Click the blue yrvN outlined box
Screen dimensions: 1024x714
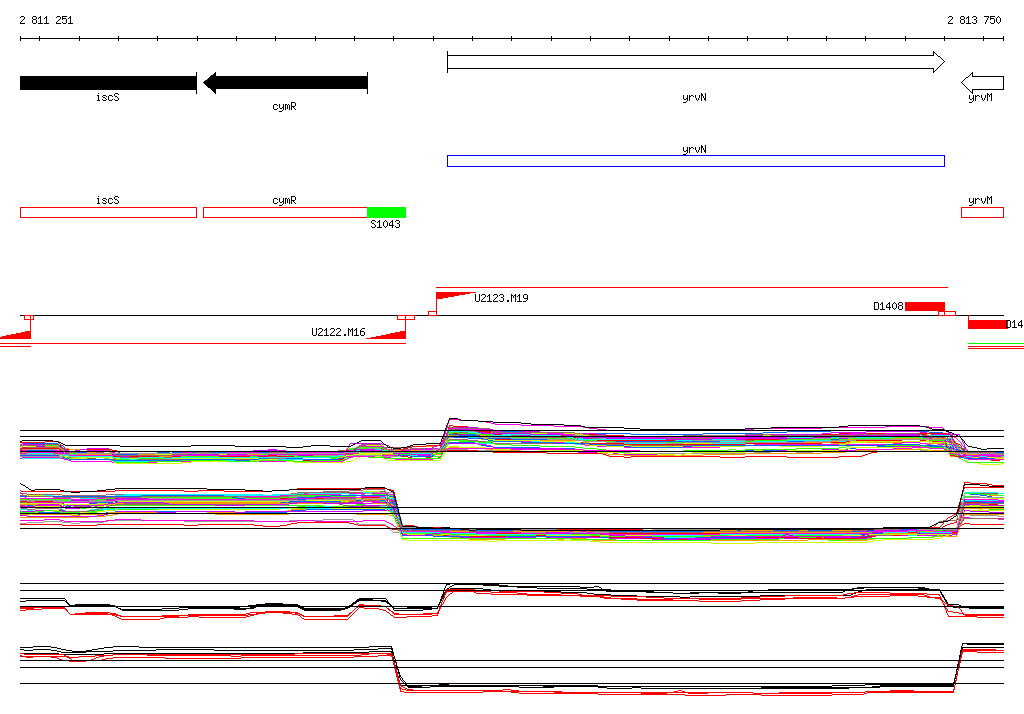(696, 161)
